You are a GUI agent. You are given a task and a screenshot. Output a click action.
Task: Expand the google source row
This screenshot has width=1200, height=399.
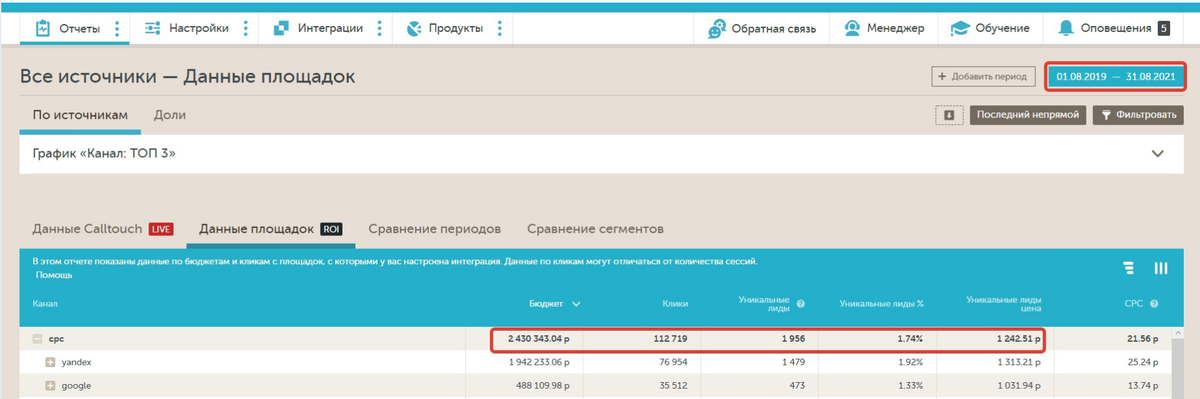pyautogui.click(x=50, y=386)
